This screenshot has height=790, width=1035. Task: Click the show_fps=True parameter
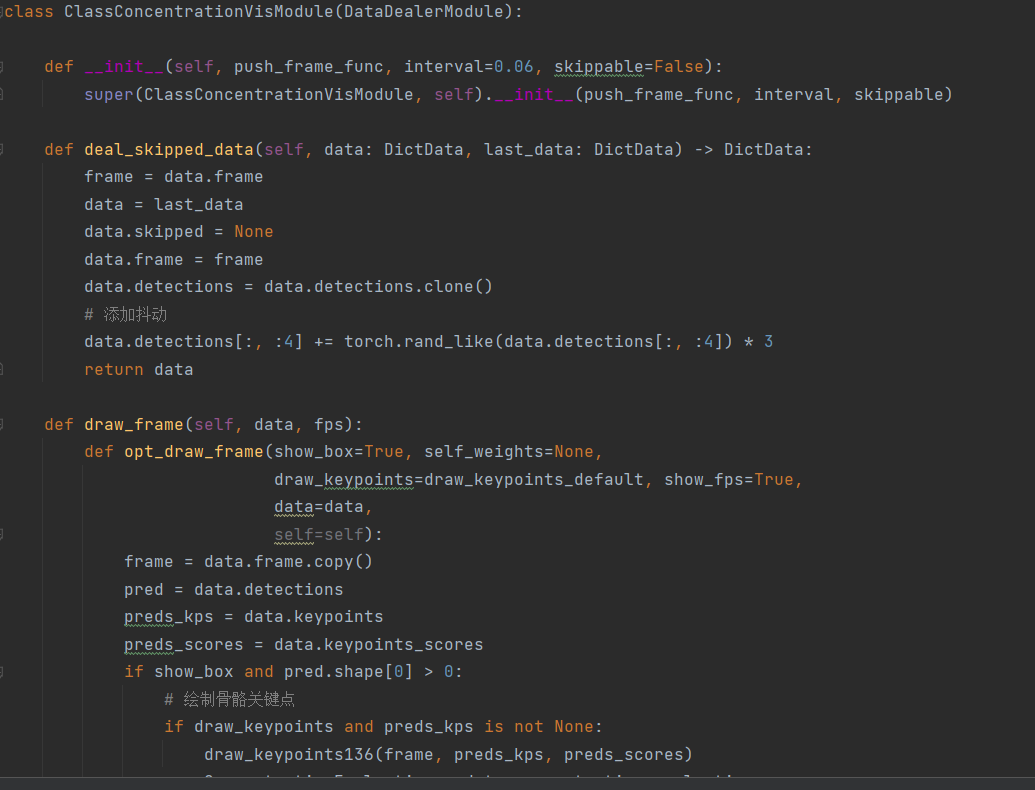(729, 480)
